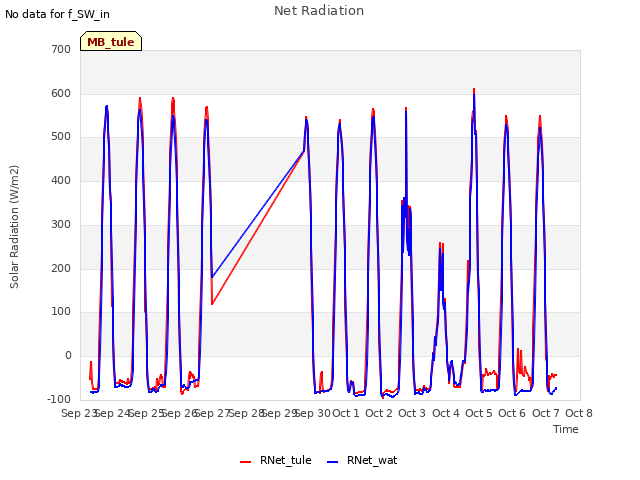Click the Sep 30 x-axis date label
The height and width of the screenshot is (480, 640).
click(313, 413)
